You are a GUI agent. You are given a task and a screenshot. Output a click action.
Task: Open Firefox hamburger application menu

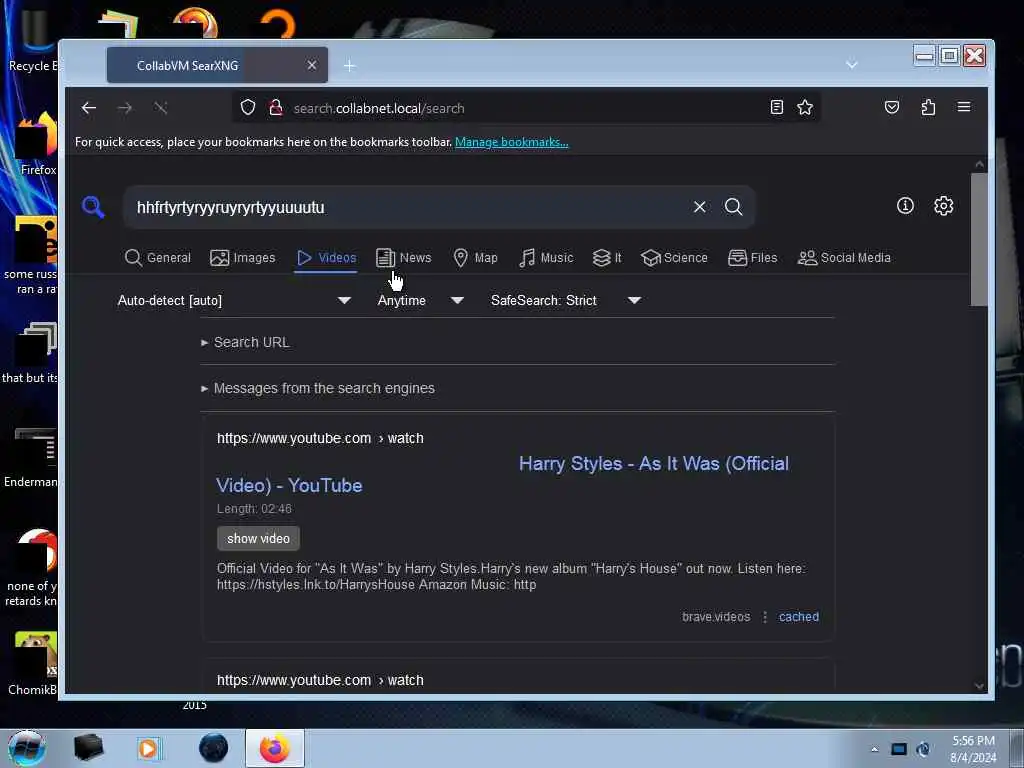point(964,107)
